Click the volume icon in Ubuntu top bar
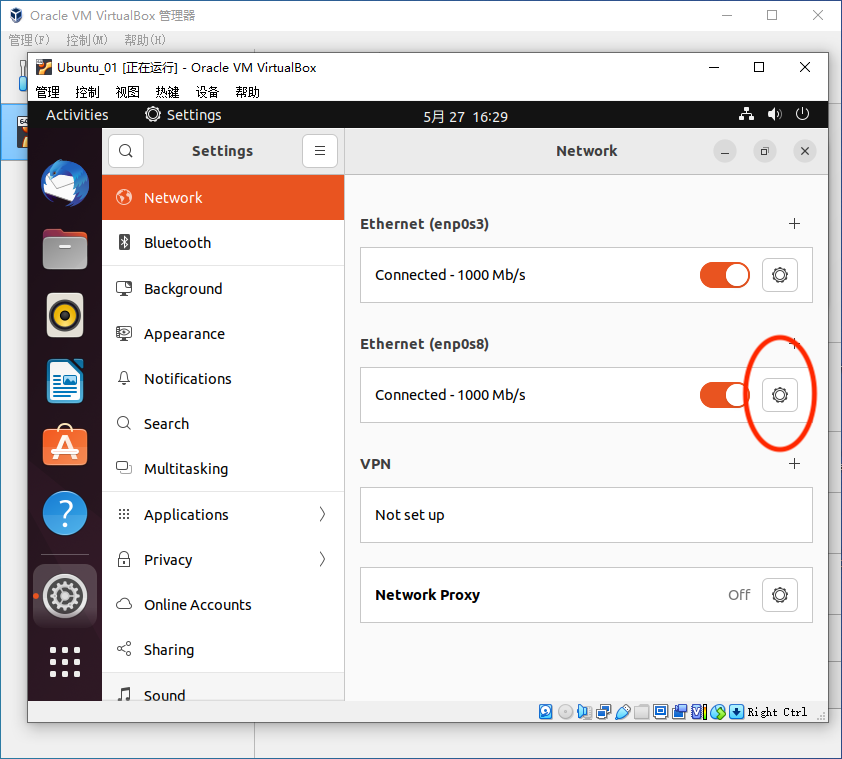Screen dimensions: 842x759 coord(774,114)
